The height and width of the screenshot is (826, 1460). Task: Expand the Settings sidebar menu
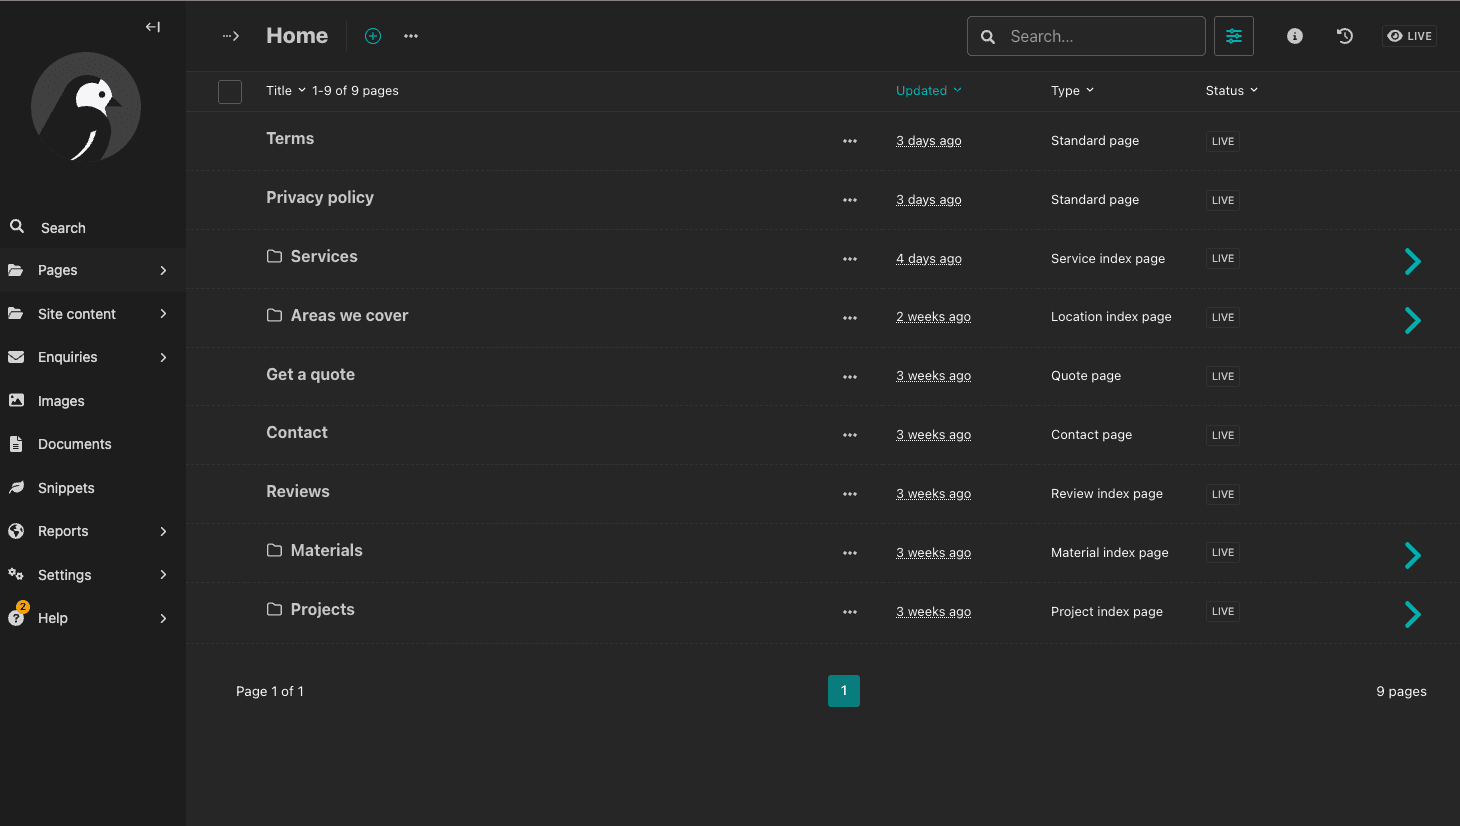click(x=93, y=575)
